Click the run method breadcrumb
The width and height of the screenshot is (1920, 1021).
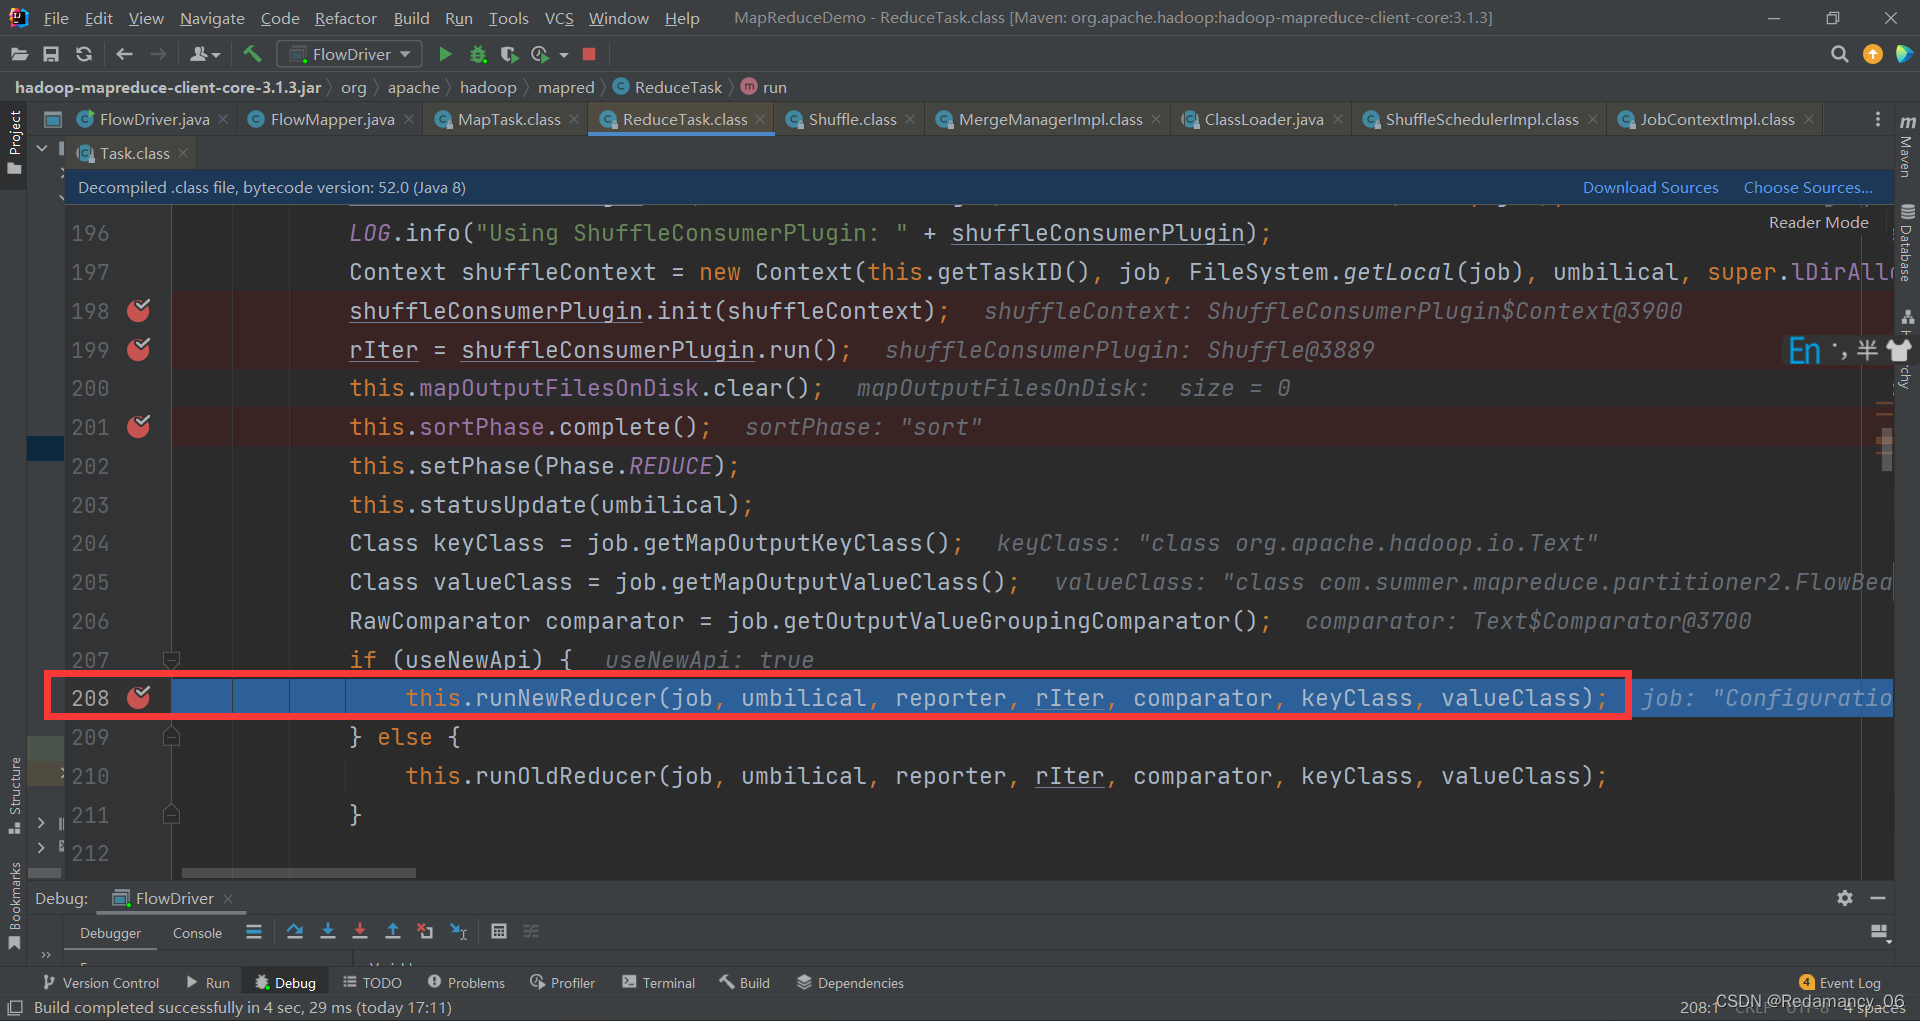[764, 87]
